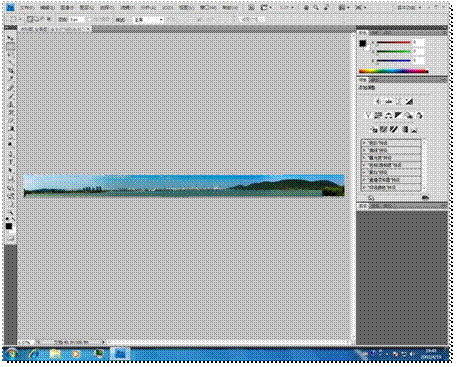Click the red slider in Color panel

pyautogui.click(x=393, y=43)
